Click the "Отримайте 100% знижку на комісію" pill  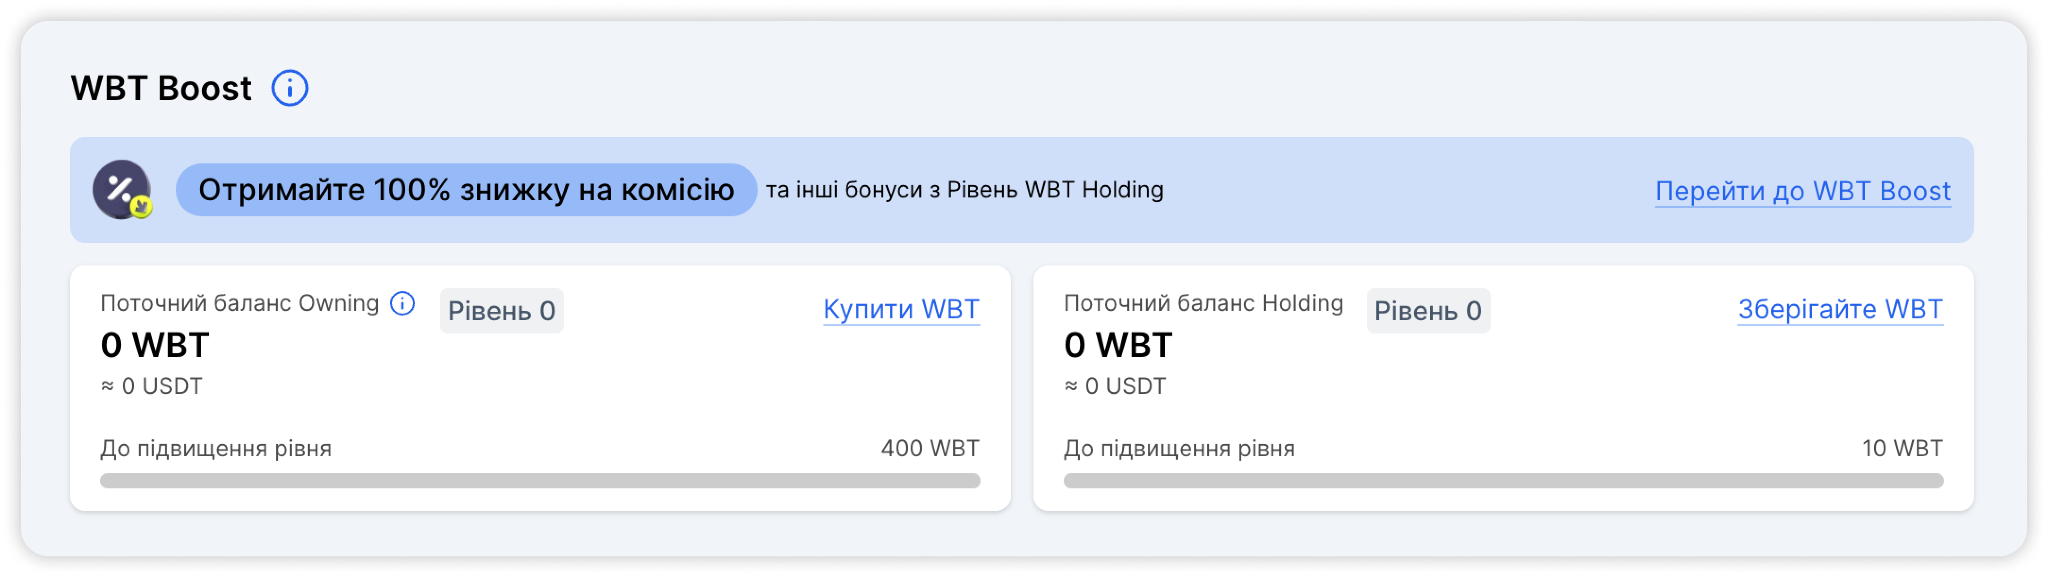[466, 190]
